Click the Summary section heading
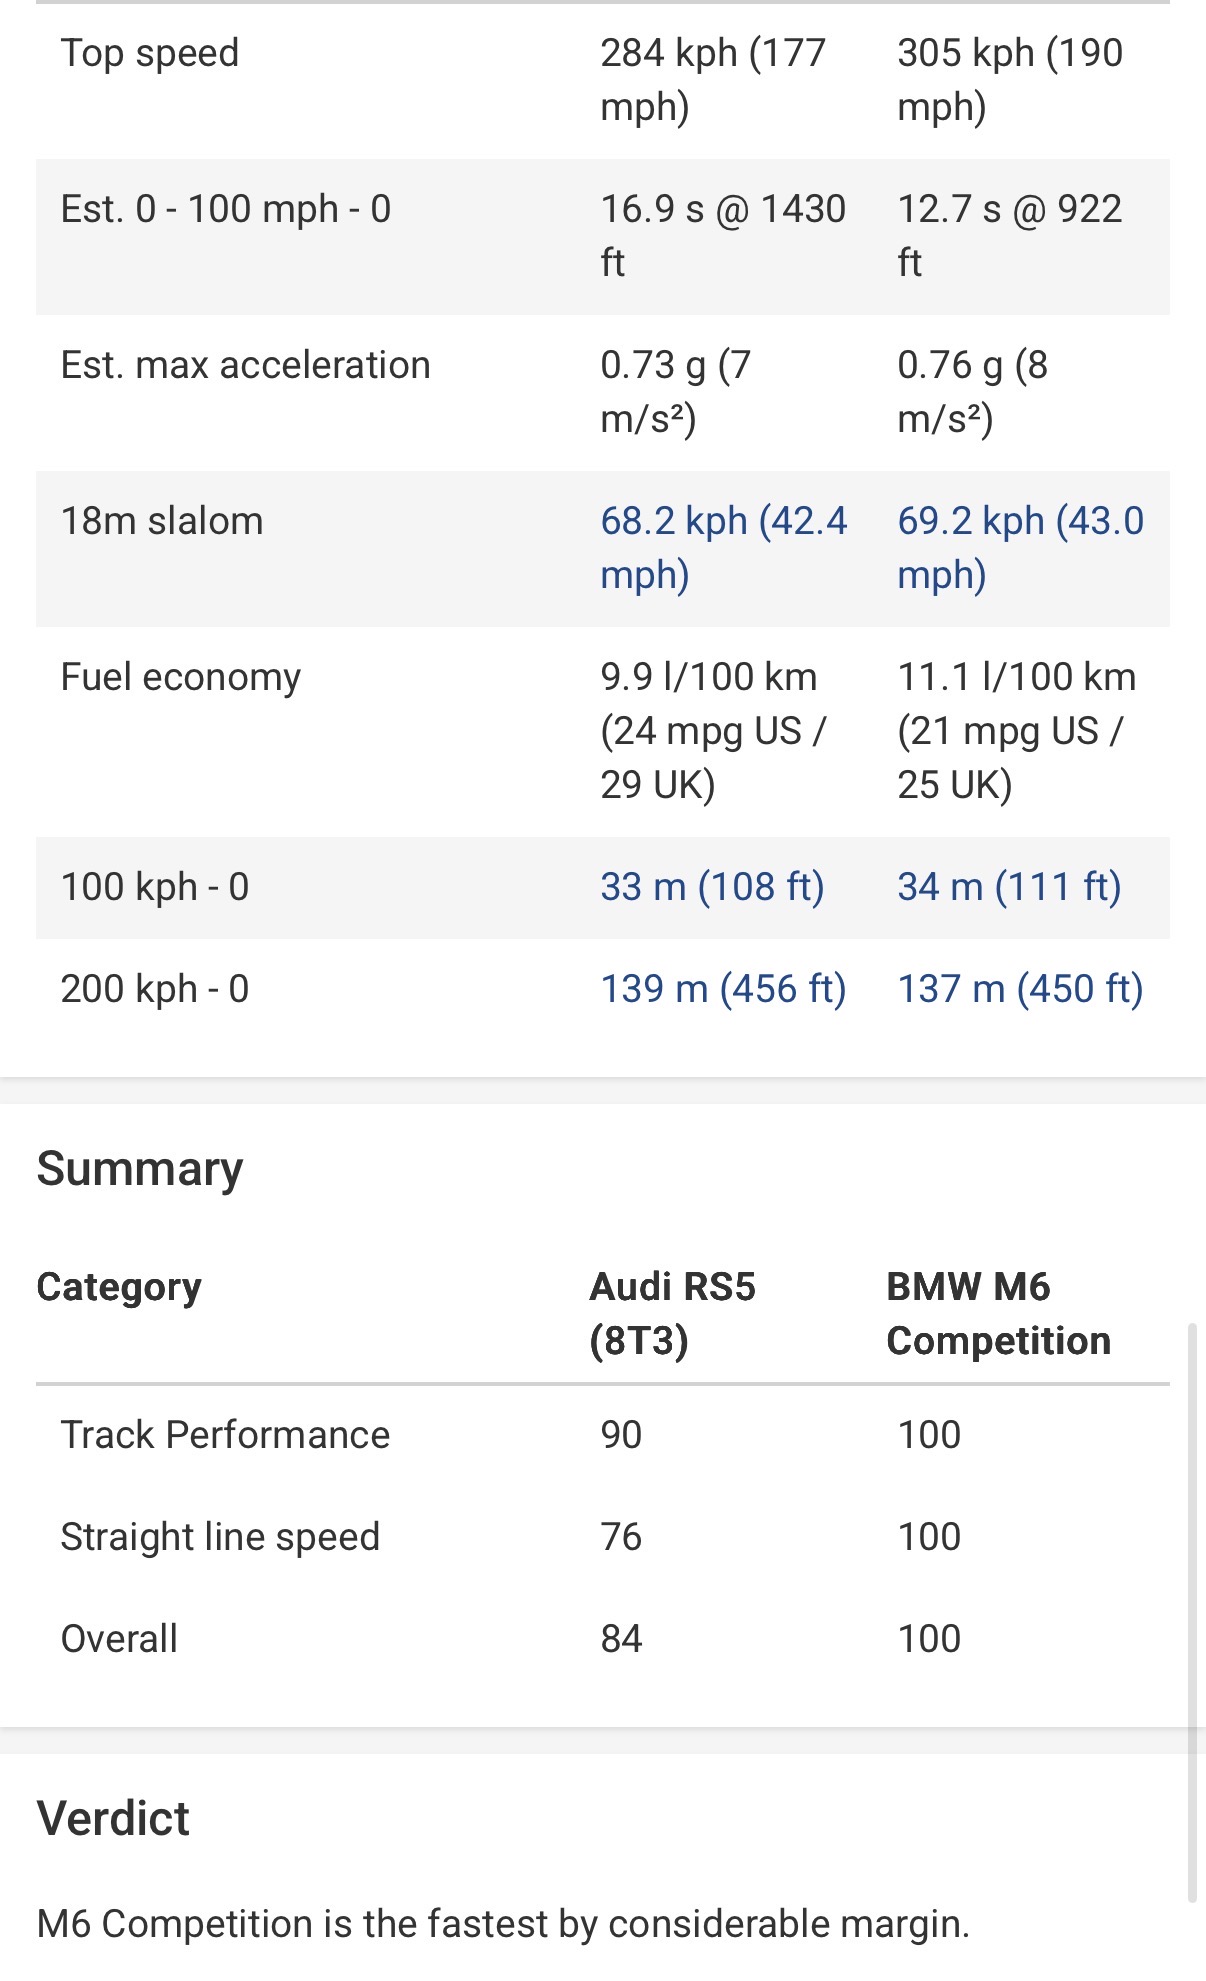Image resolution: width=1206 pixels, height=1981 pixels. 140,1169
